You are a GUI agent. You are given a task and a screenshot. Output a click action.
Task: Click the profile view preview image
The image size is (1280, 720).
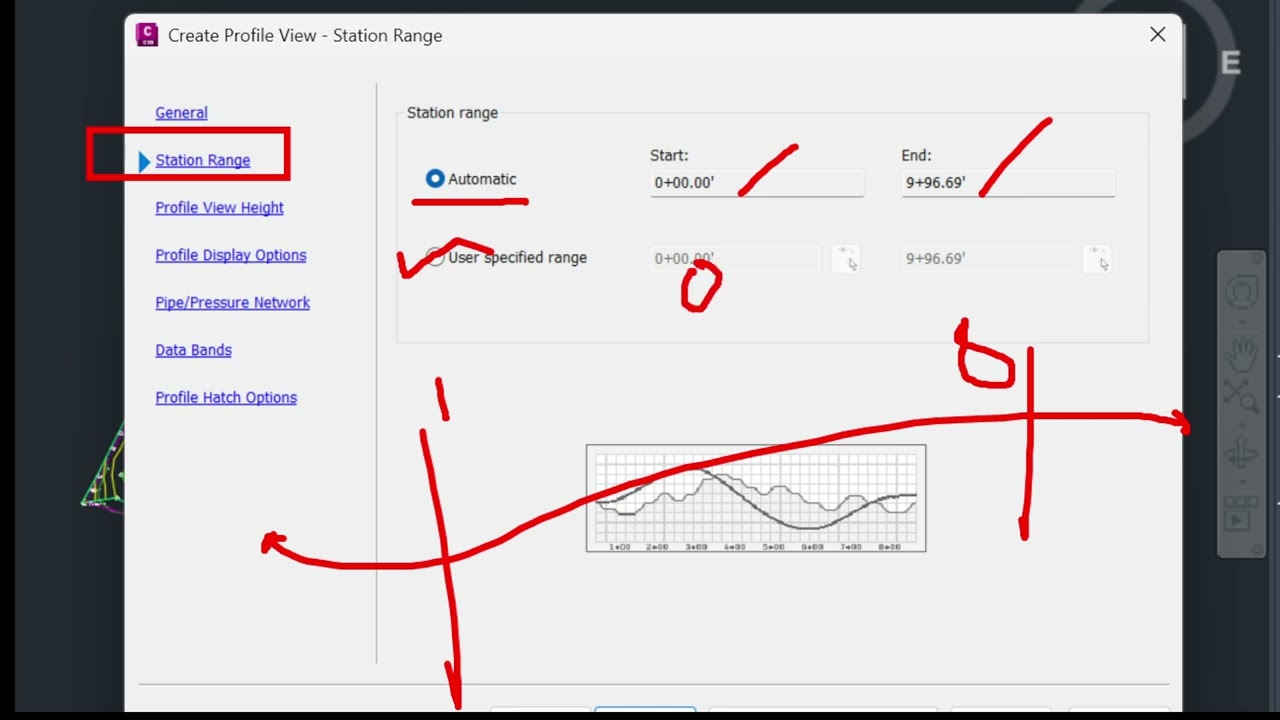tap(756, 498)
